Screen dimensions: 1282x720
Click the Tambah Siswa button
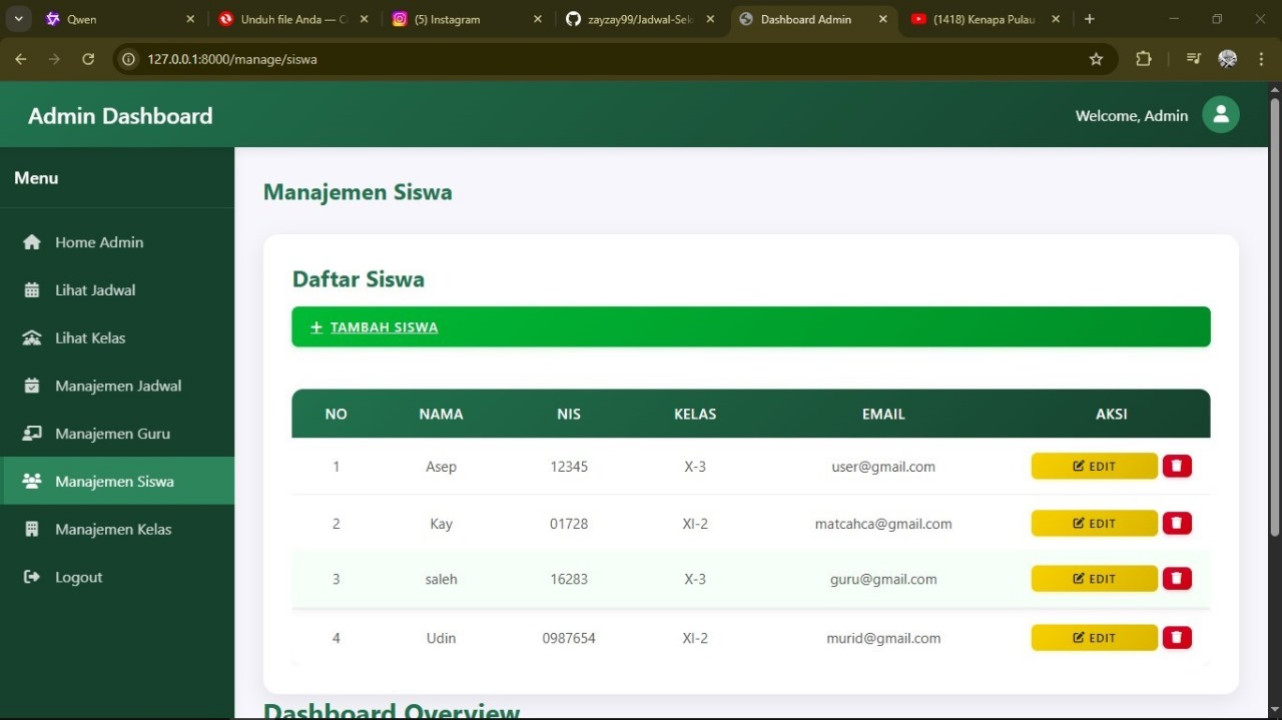coord(384,327)
